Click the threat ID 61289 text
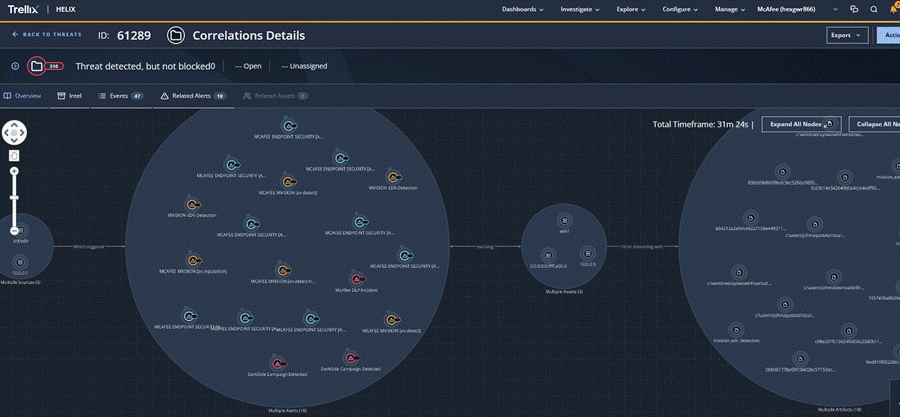The image size is (900, 417). click(134, 36)
